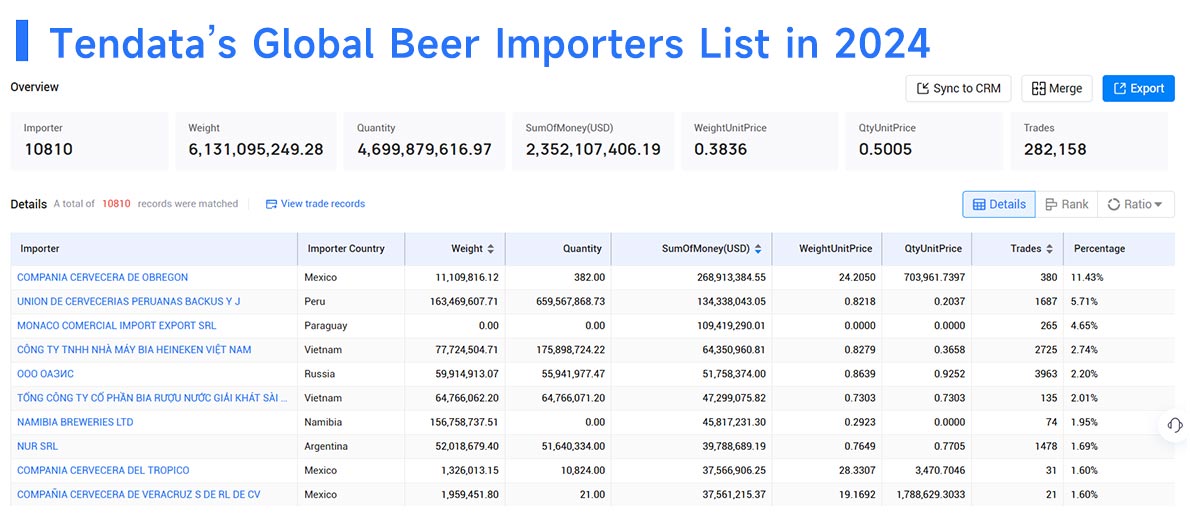
Task: Open CÔNG TY TNHH NHÀ MÁY BIA HEINEKEN VIỆT NAM
Action: [x=134, y=350]
